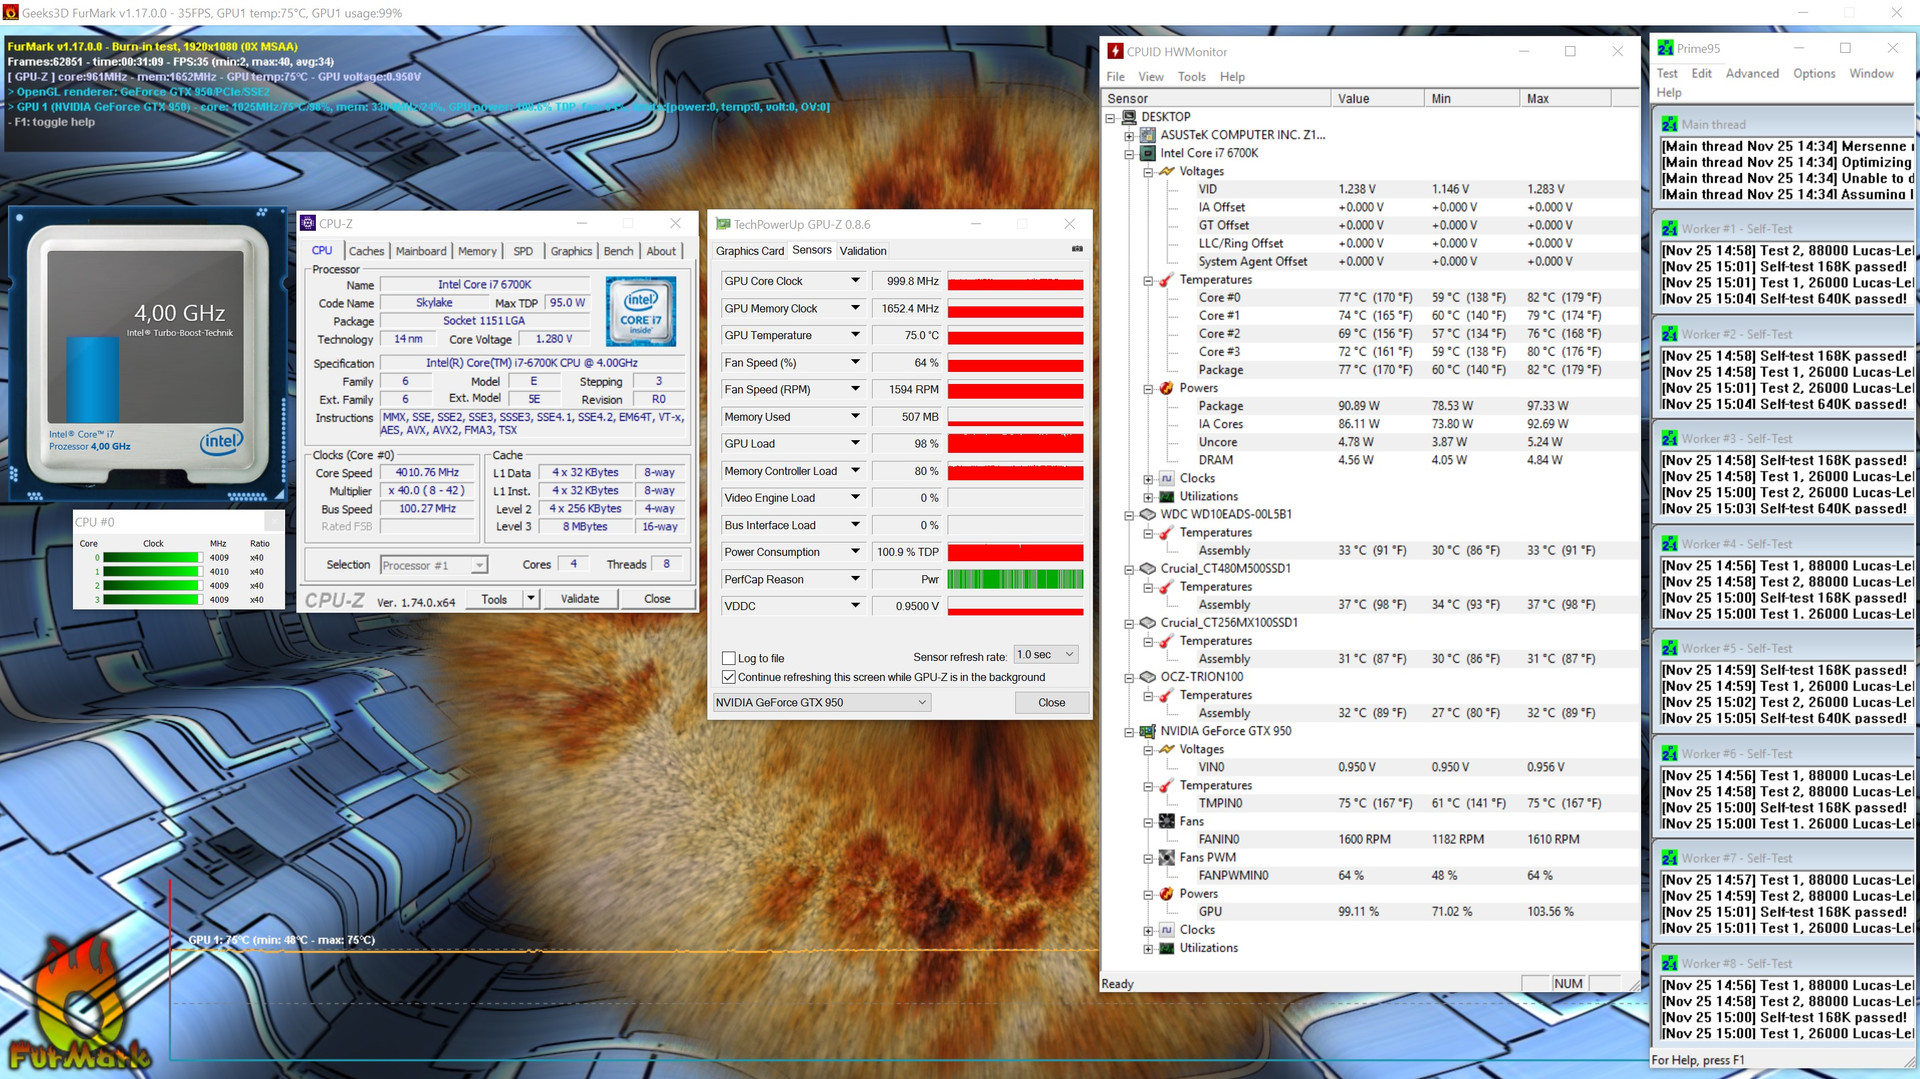Open the Advanced menu in Prime95
The width and height of the screenshot is (1920, 1079).
(x=1752, y=74)
